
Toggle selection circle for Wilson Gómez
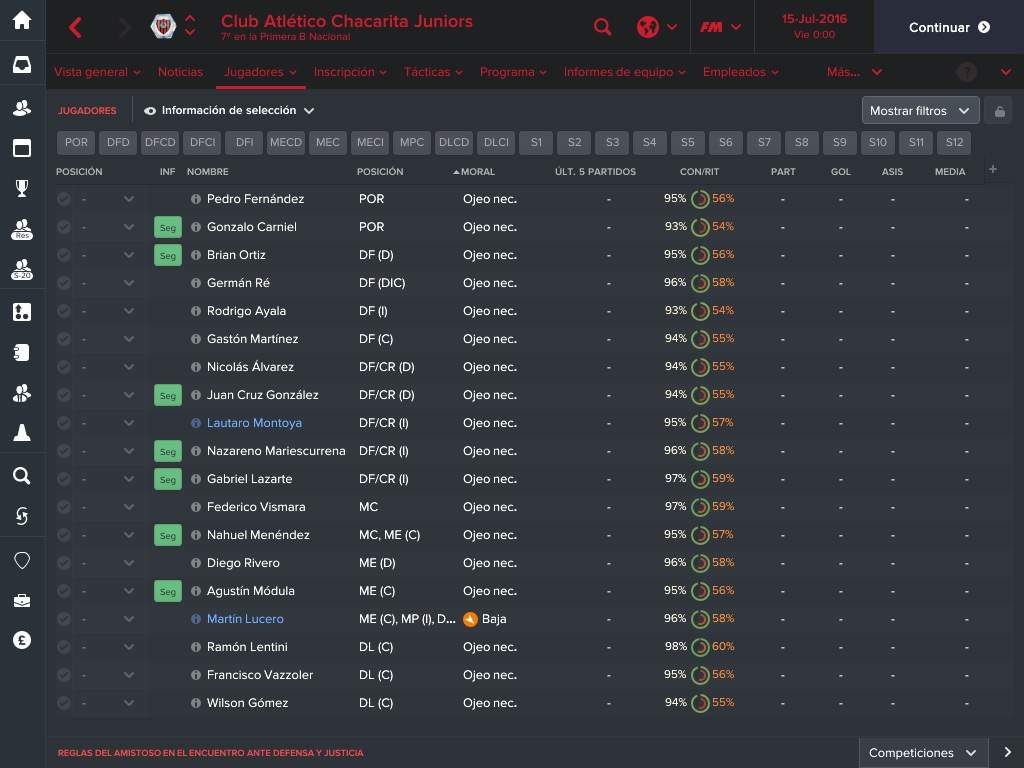pyautogui.click(x=64, y=703)
